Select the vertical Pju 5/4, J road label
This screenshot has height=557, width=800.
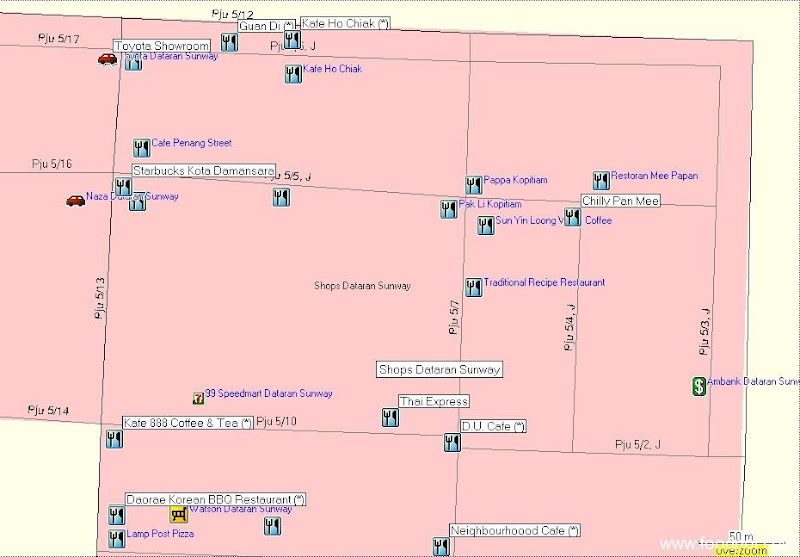click(x=570, y=327)
